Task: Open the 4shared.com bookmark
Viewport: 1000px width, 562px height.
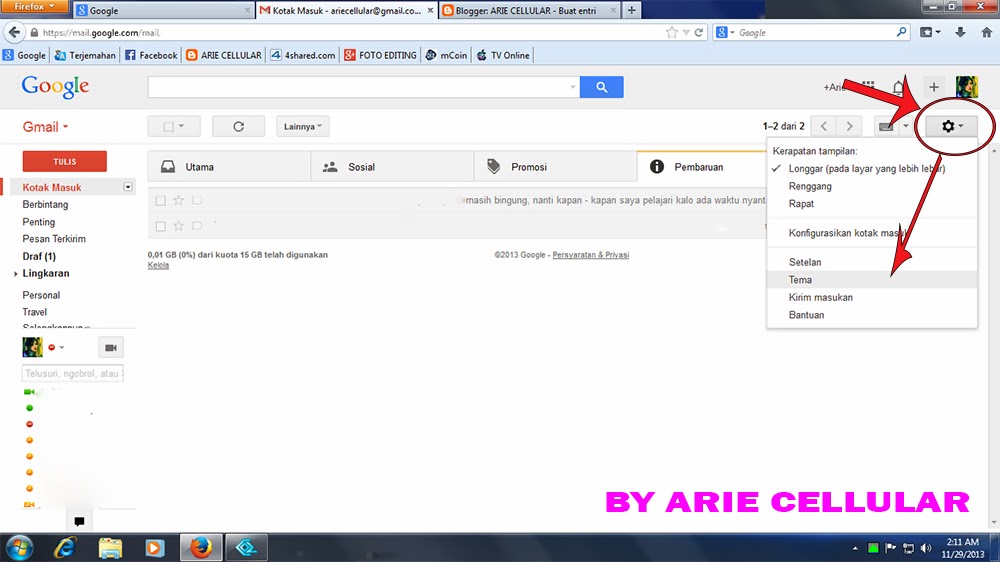Action: (x=302, y=55)
